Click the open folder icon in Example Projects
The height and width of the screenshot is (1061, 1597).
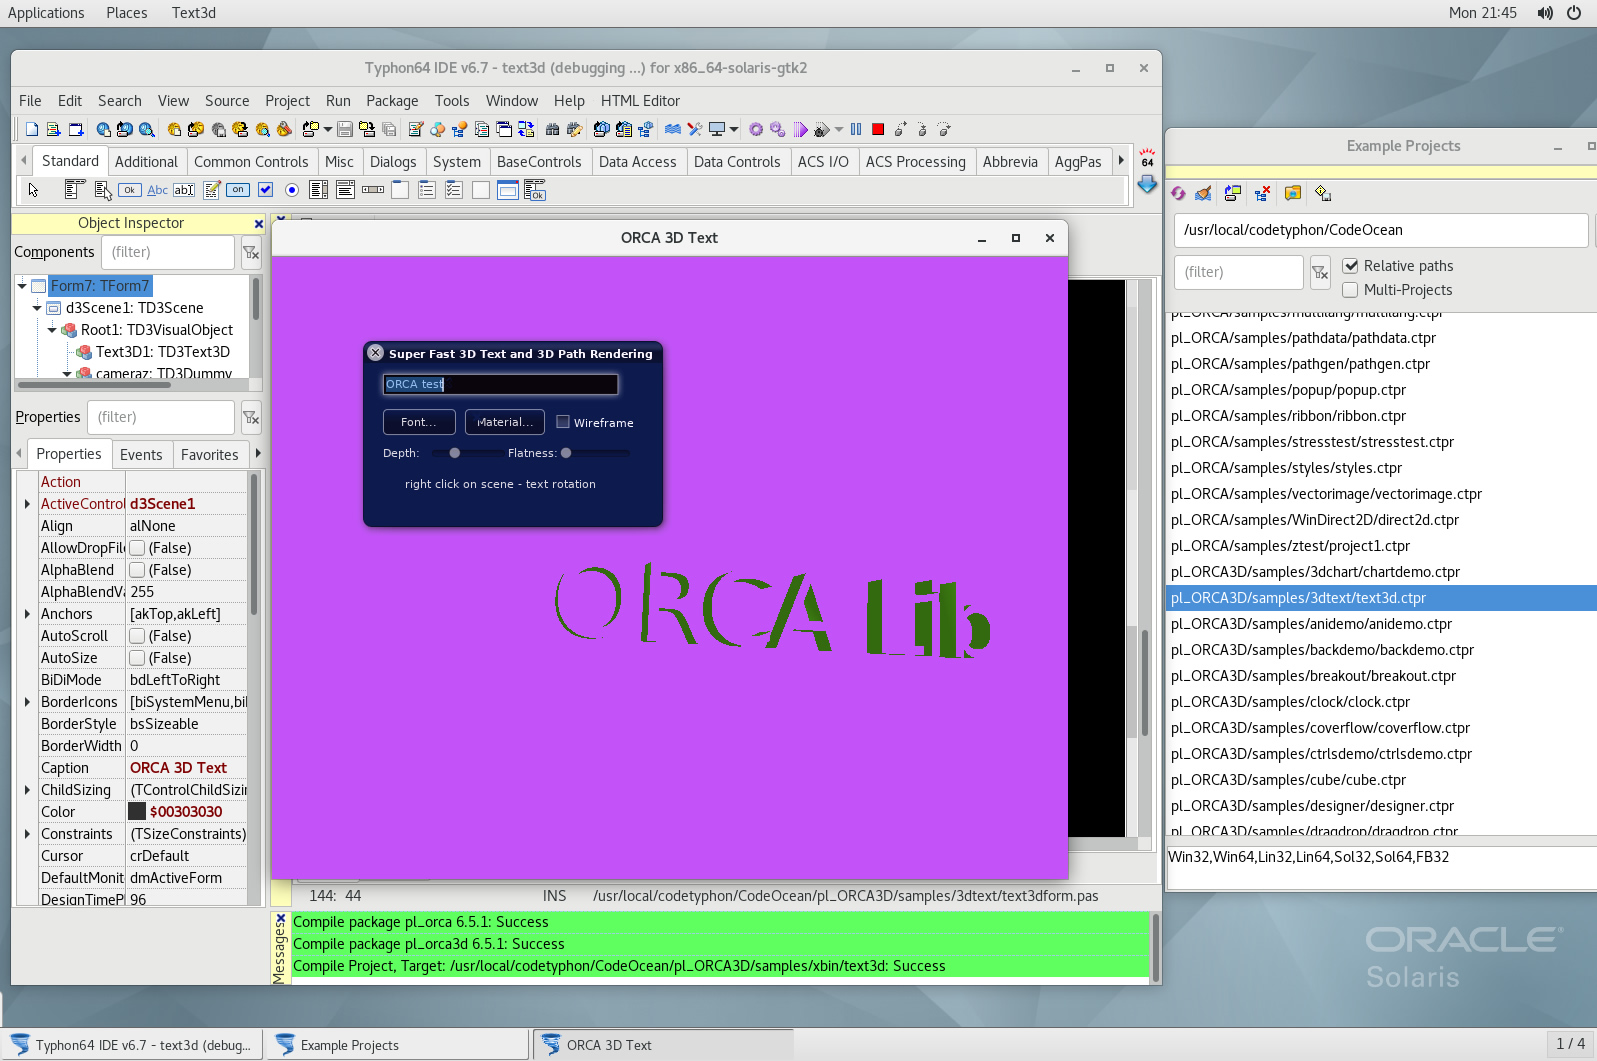tap(1293, 193)
